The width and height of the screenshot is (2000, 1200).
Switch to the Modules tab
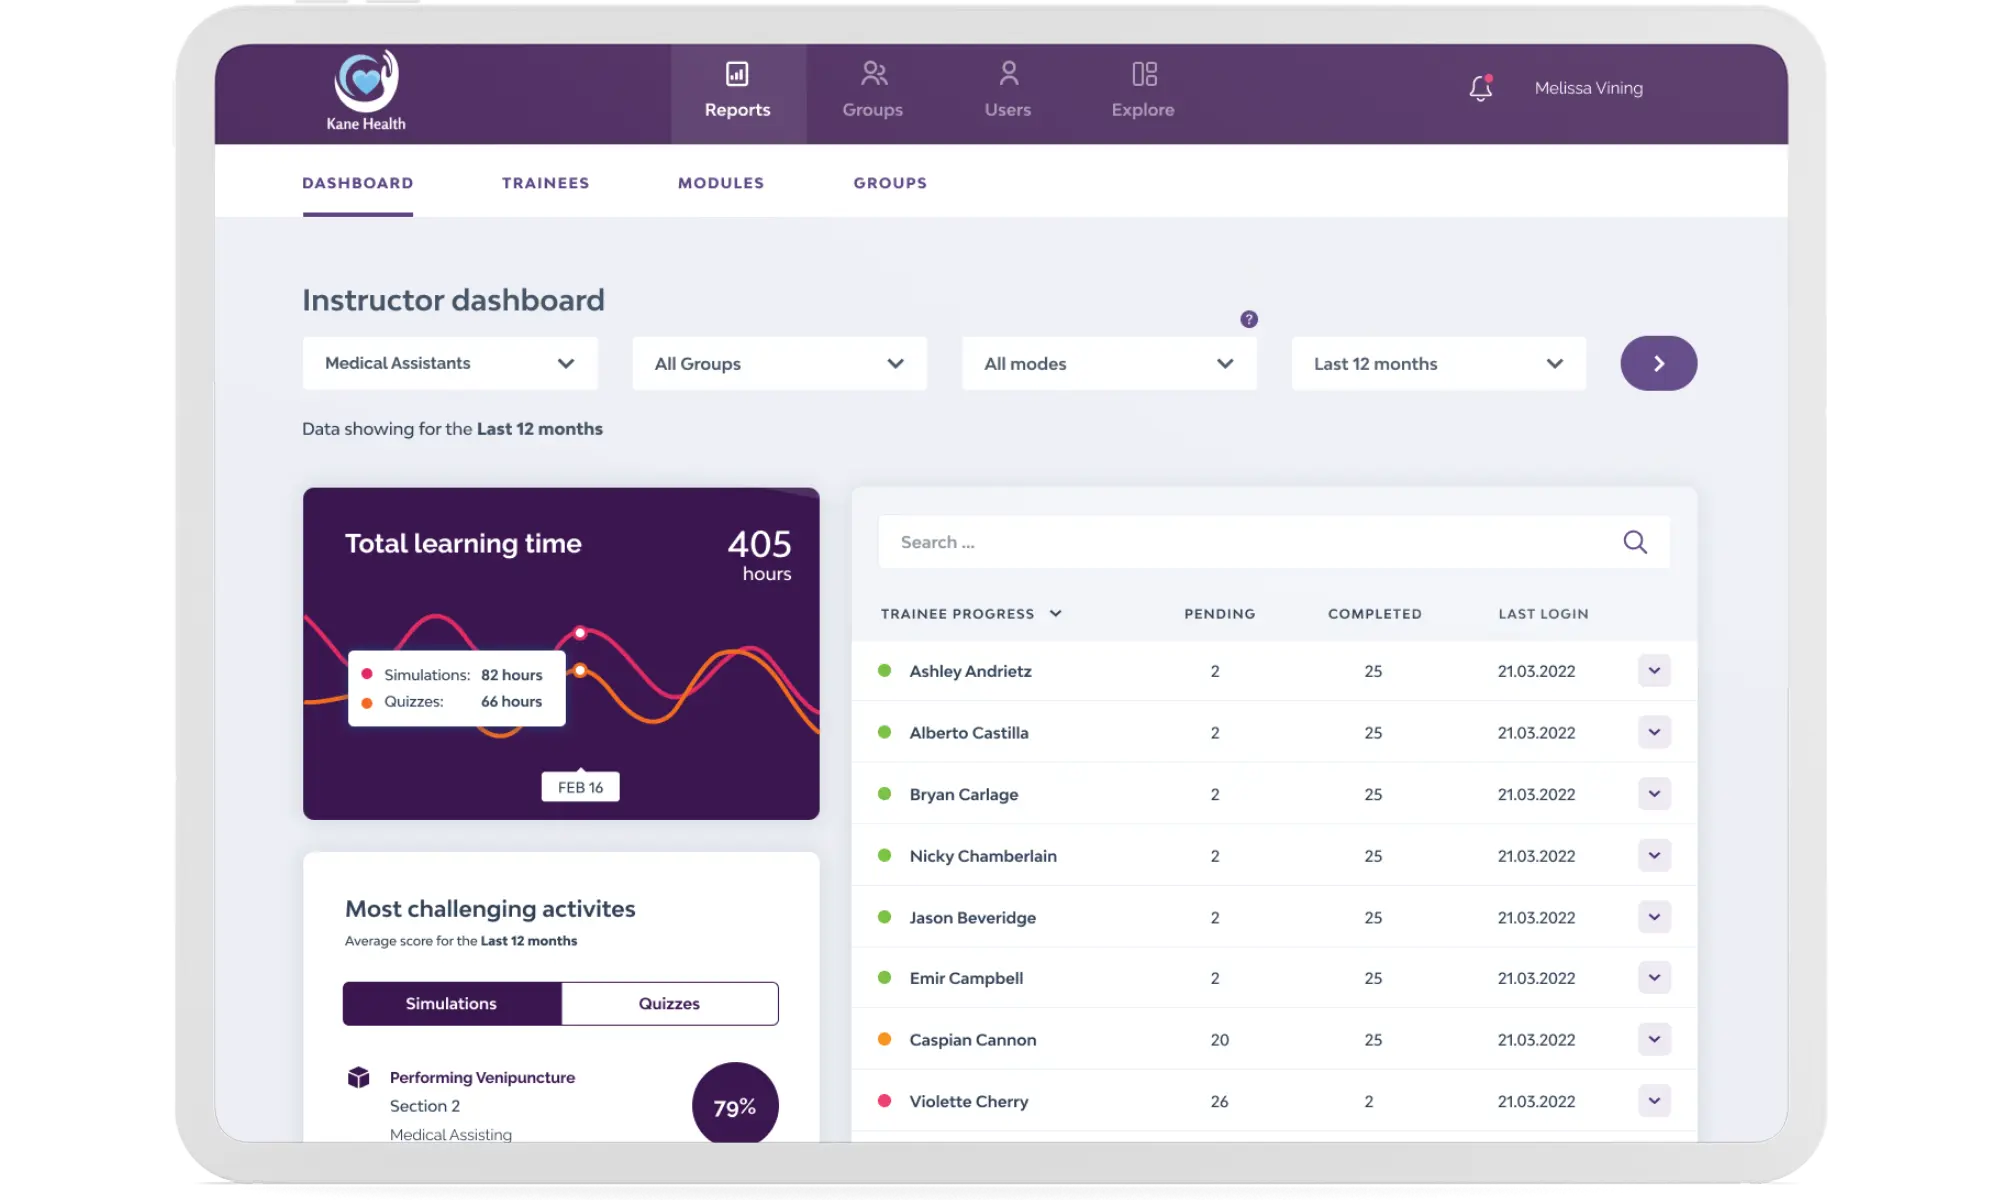[x=721, y=183]
